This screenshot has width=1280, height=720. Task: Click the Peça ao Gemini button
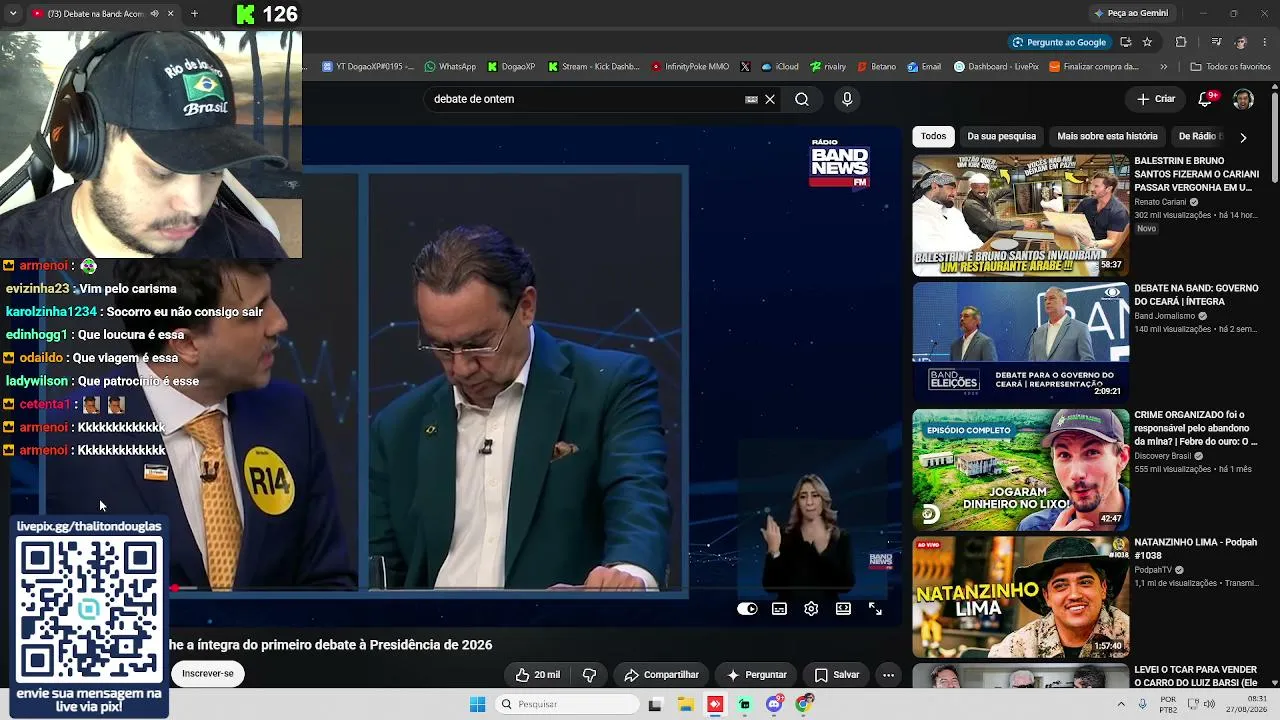click(1131, 13)
